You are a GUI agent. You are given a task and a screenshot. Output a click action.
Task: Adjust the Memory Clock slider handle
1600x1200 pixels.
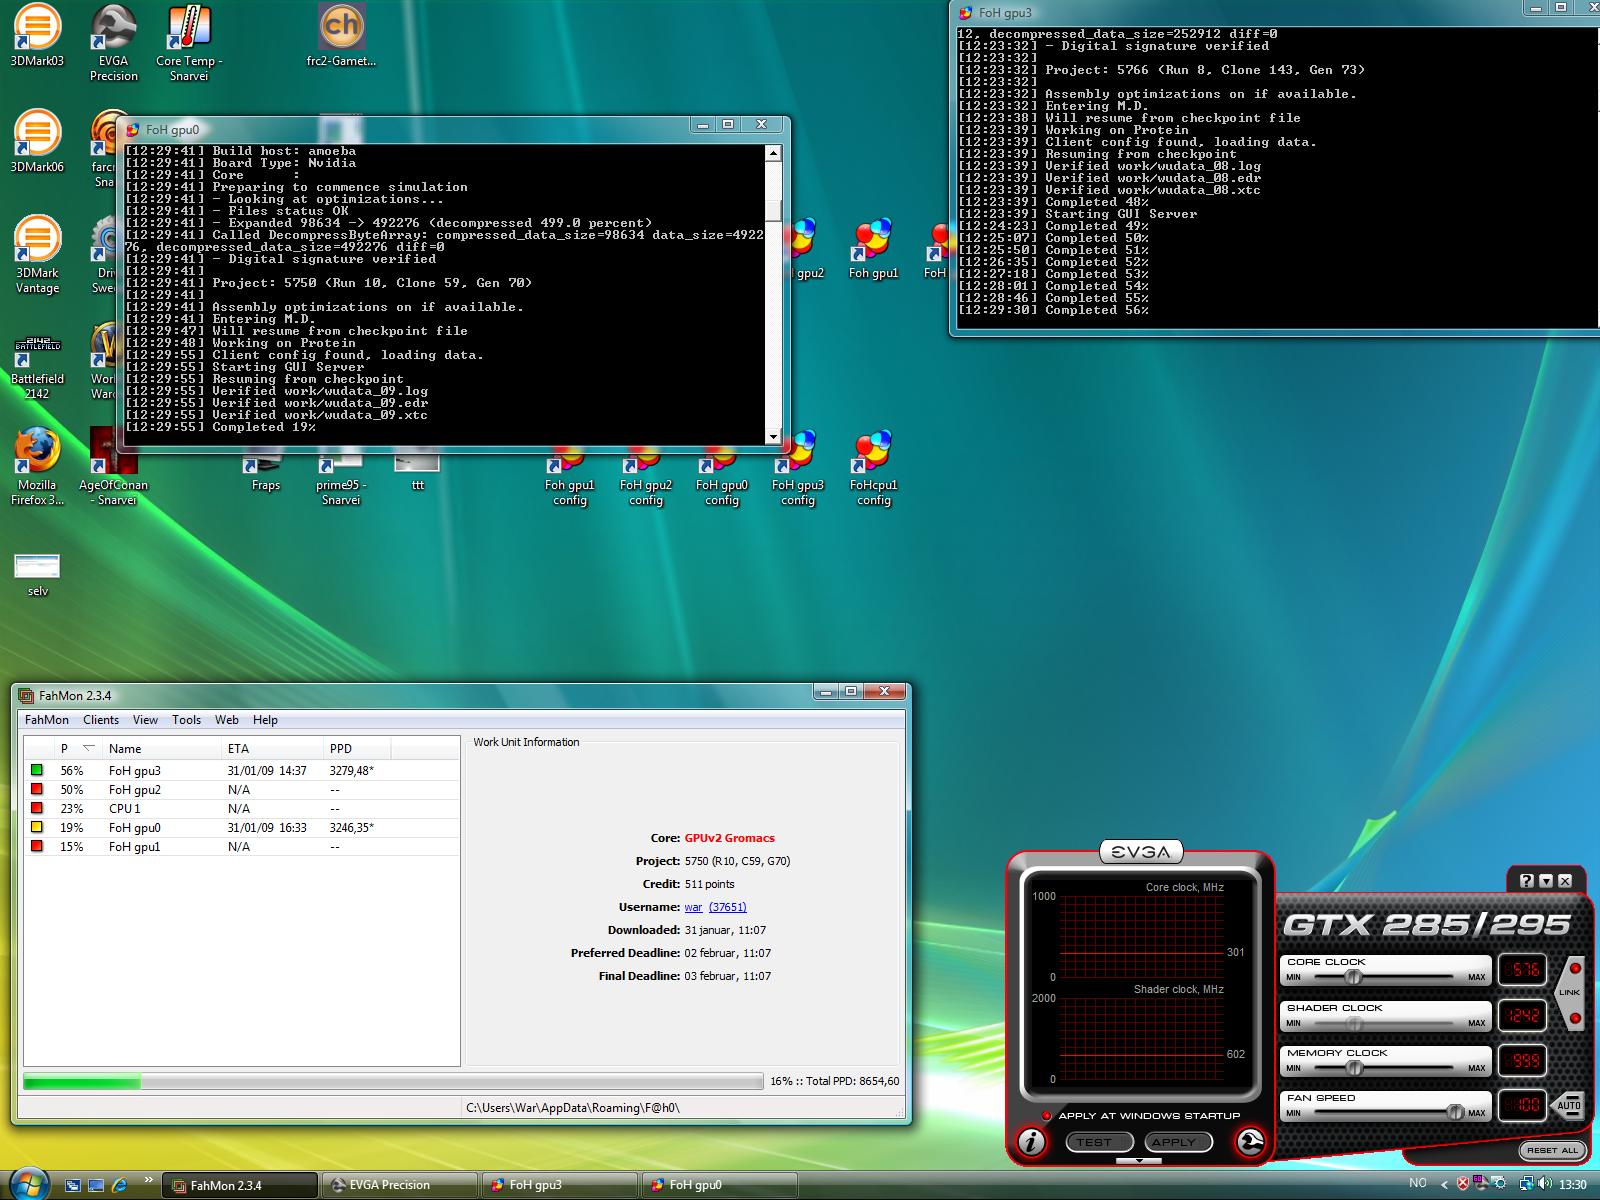coord(1353,1068)
